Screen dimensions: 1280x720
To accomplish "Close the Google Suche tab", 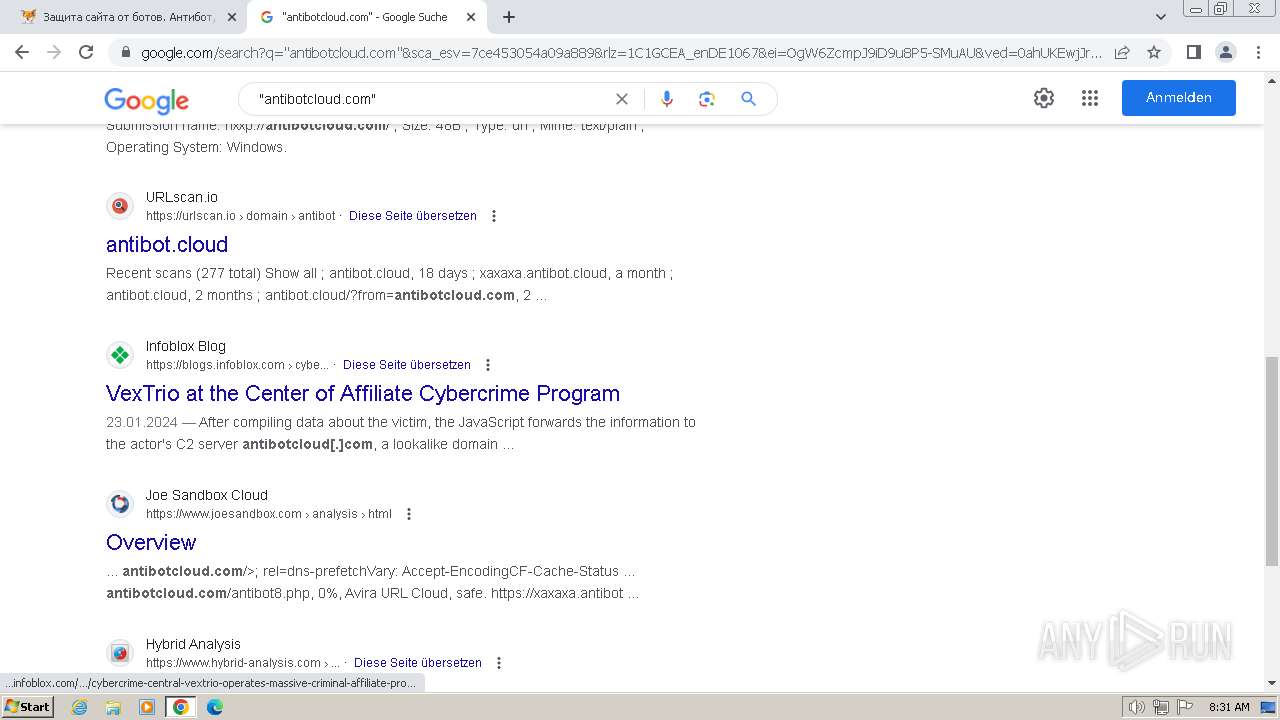I will (471, 17).
